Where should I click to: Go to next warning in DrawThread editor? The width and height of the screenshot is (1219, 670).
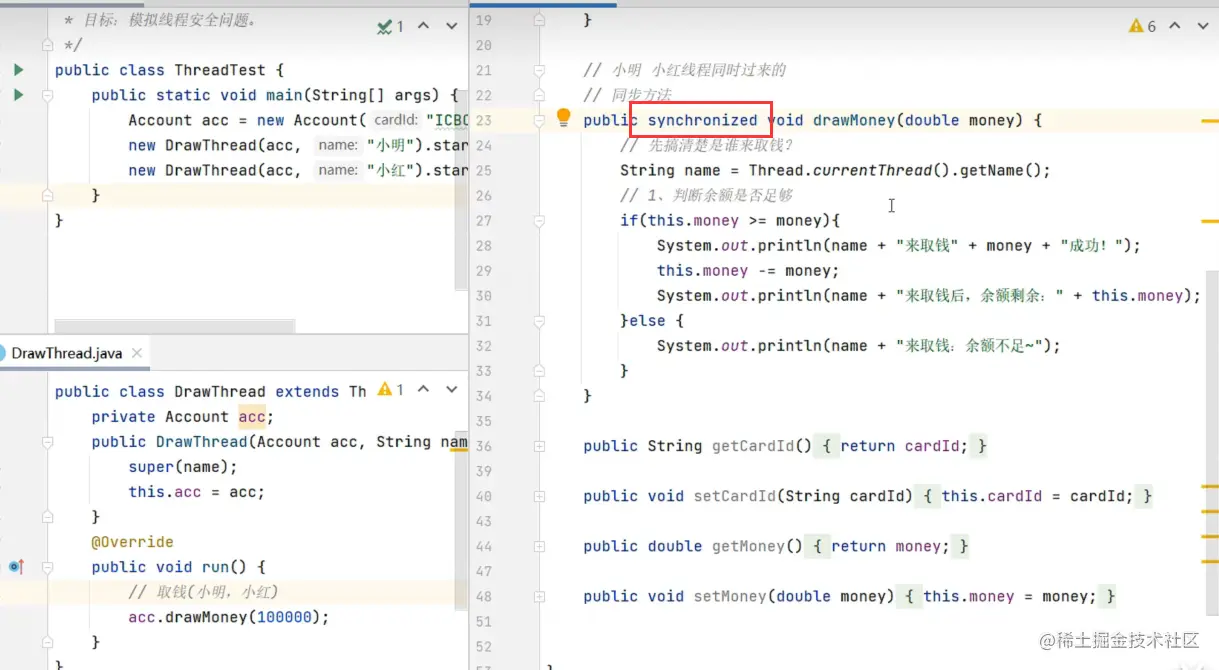(451, 389)
